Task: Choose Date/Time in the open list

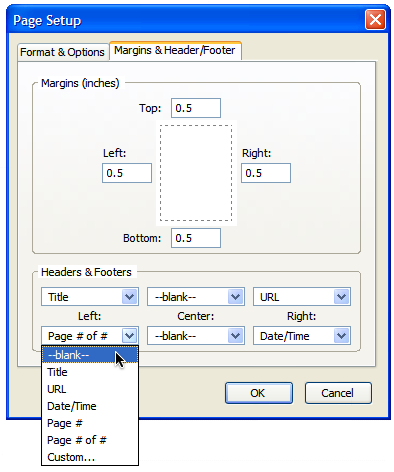Action: point(90,406)
